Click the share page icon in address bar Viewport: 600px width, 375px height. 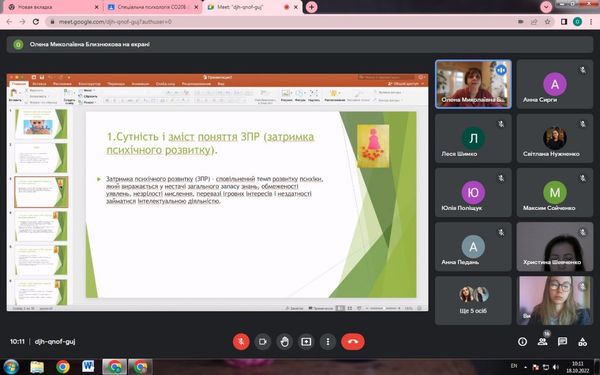click(534, 22)
